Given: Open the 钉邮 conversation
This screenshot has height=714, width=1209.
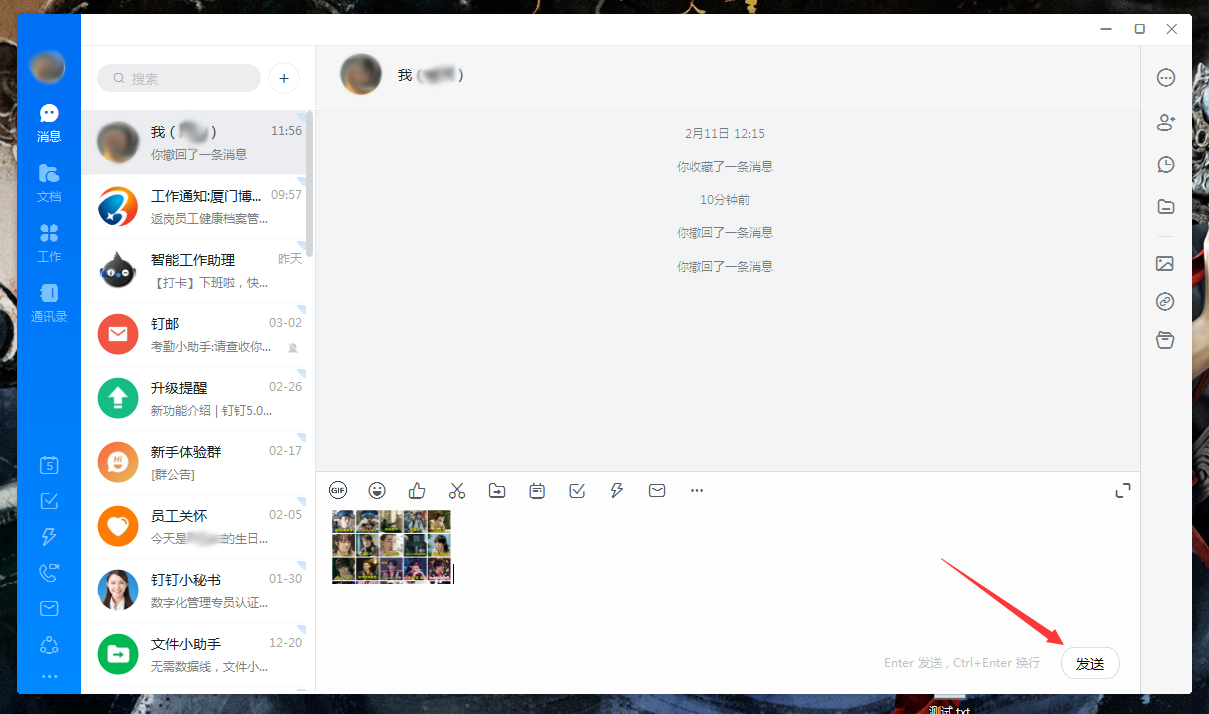Looking at the screenshot, I should [198, 334].
